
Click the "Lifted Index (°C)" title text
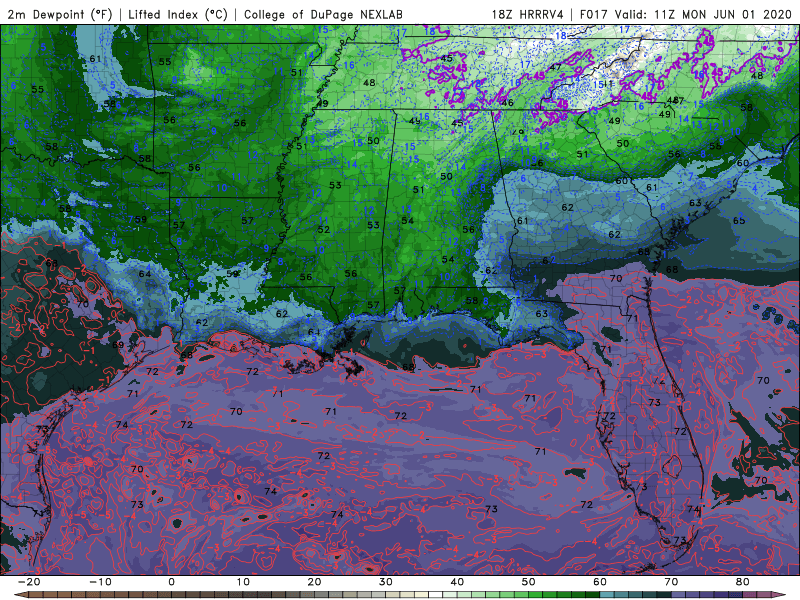[178, 14]
